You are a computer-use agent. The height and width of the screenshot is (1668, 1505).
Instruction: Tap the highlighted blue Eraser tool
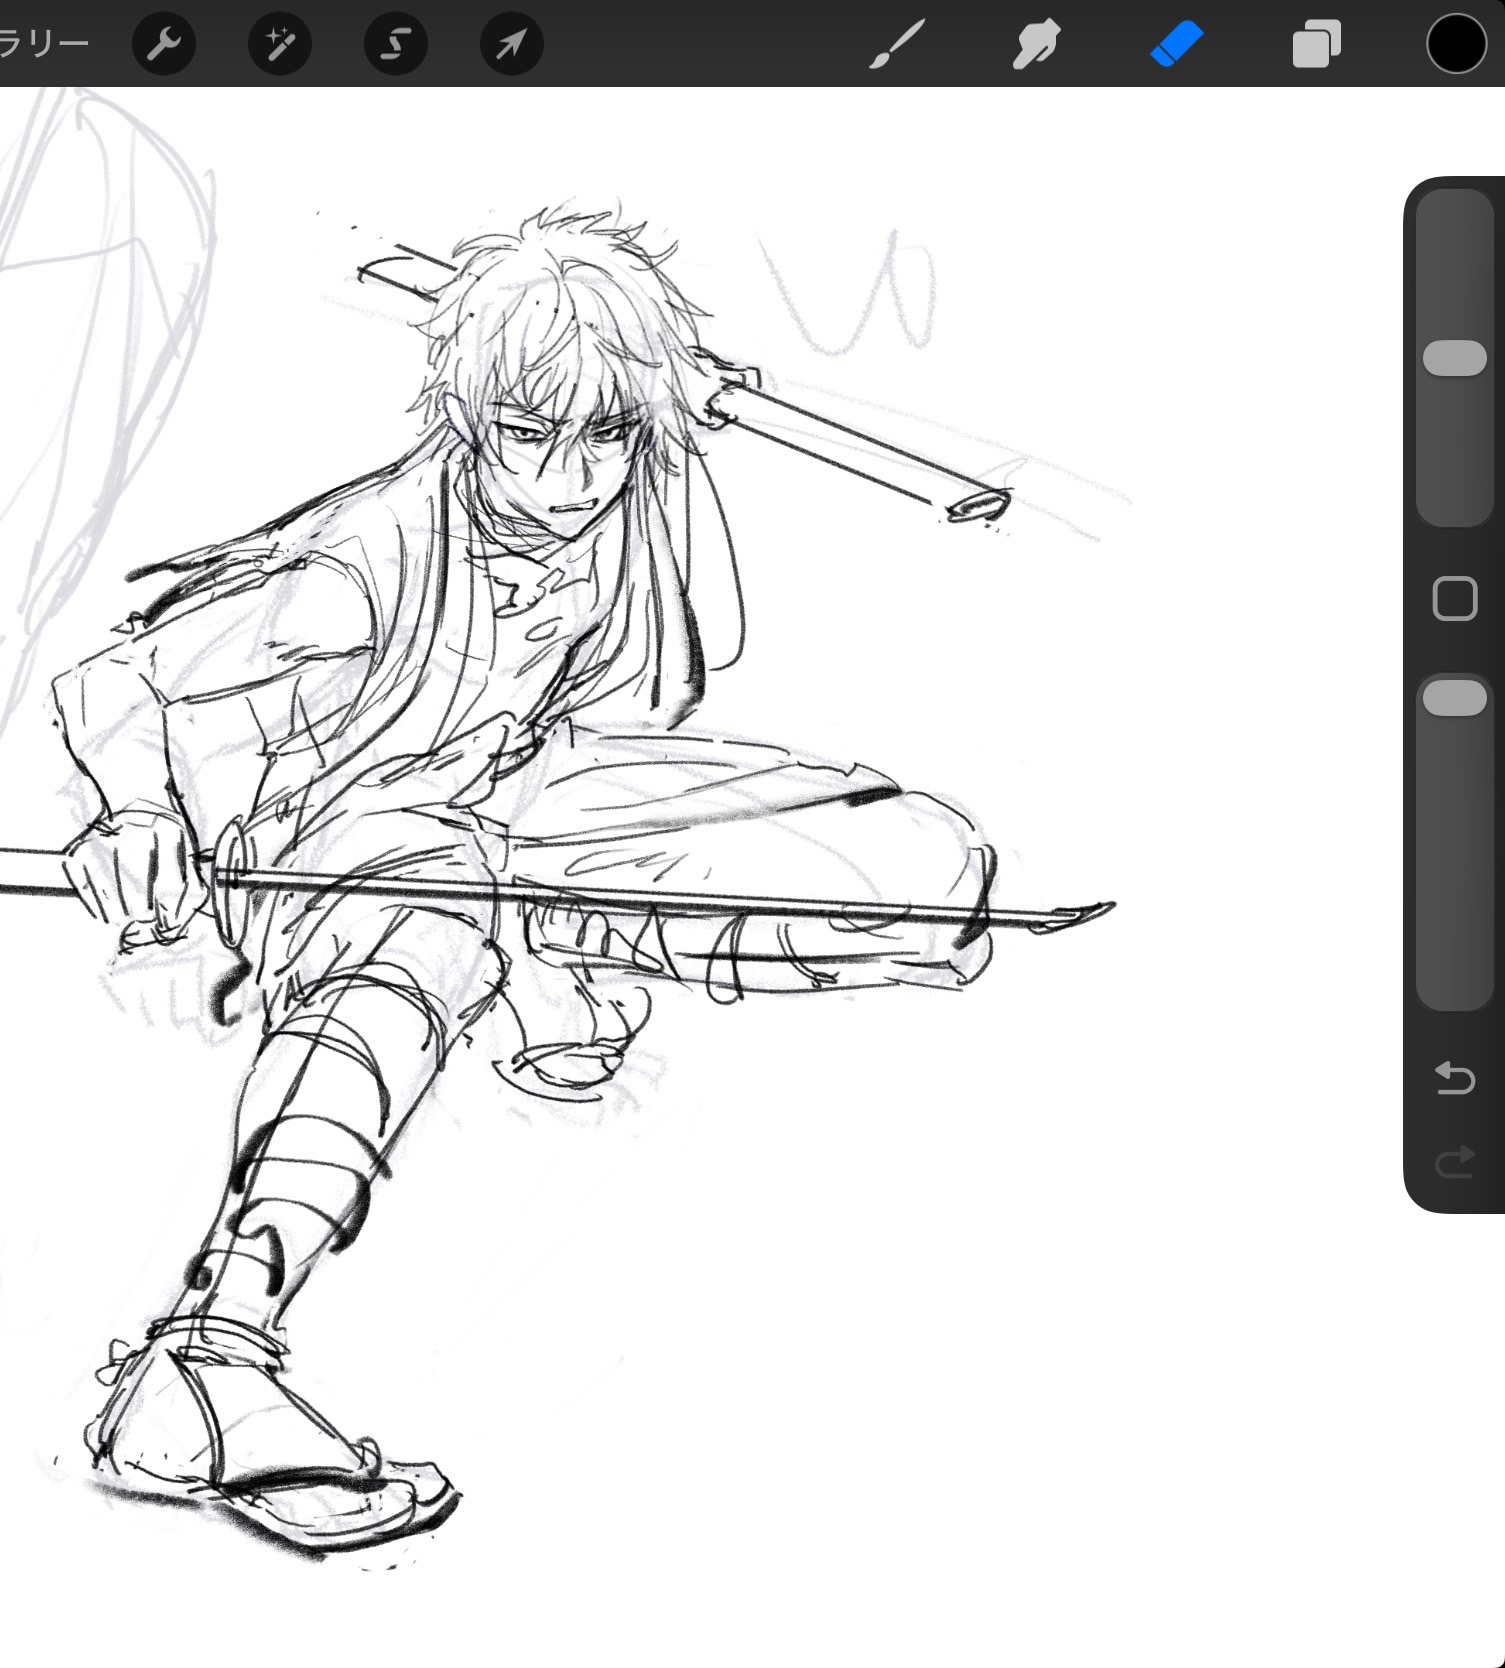pyautogui.click(x=1177, y=45)
